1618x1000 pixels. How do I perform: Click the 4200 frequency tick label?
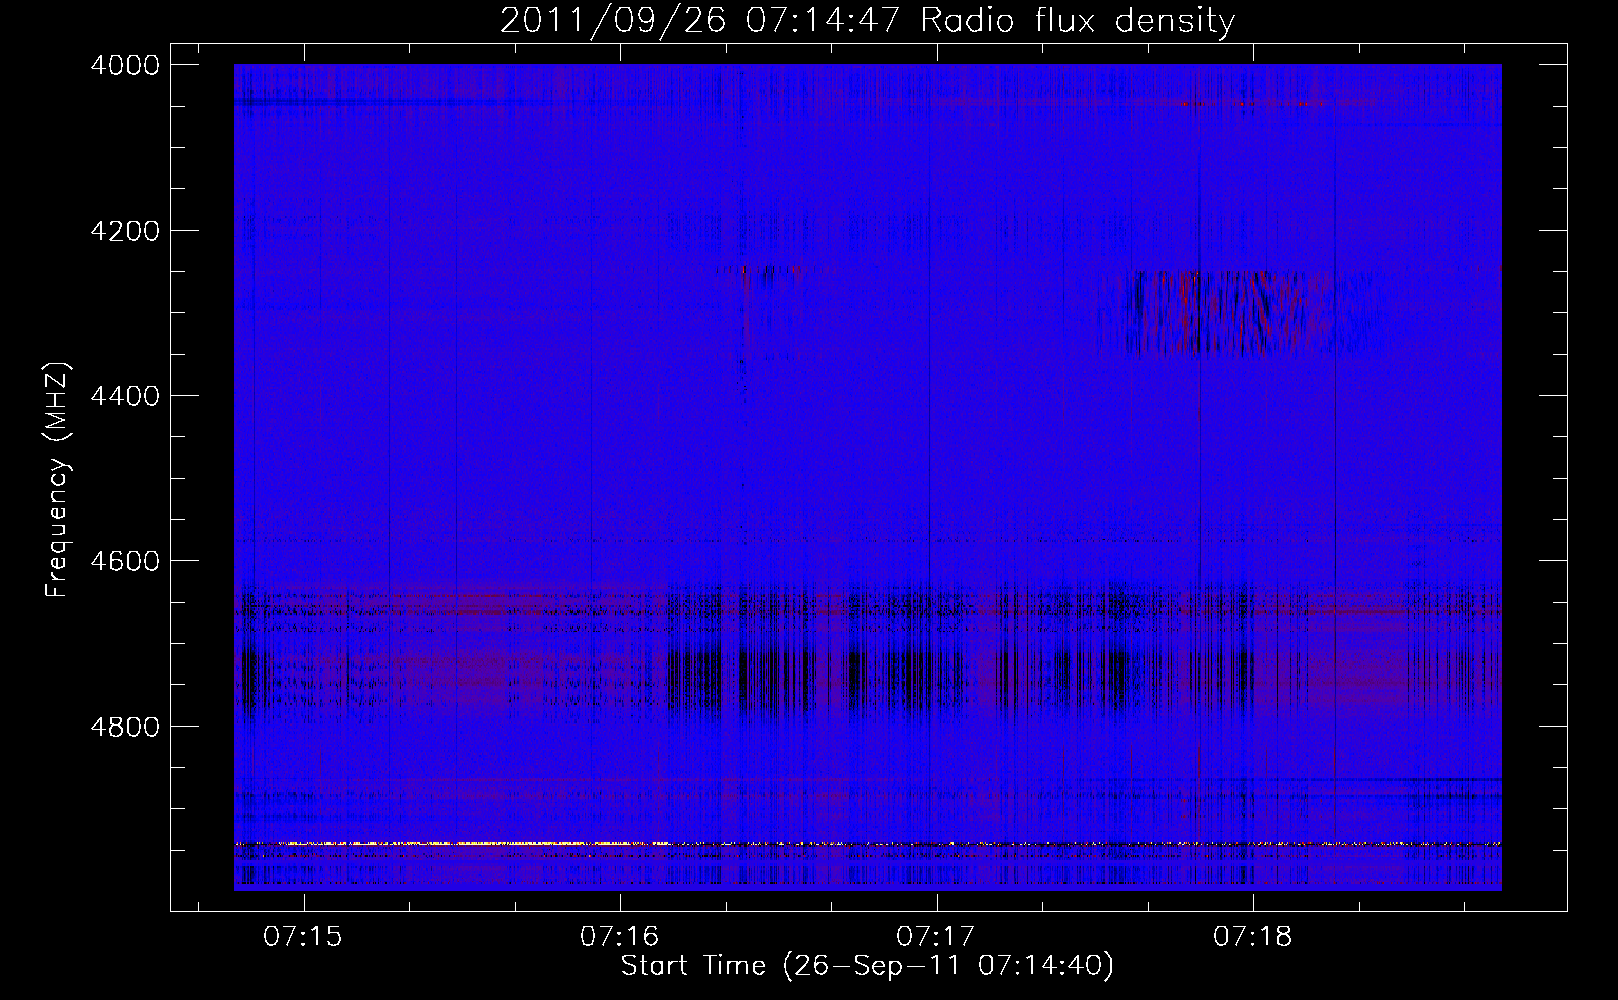125,230
